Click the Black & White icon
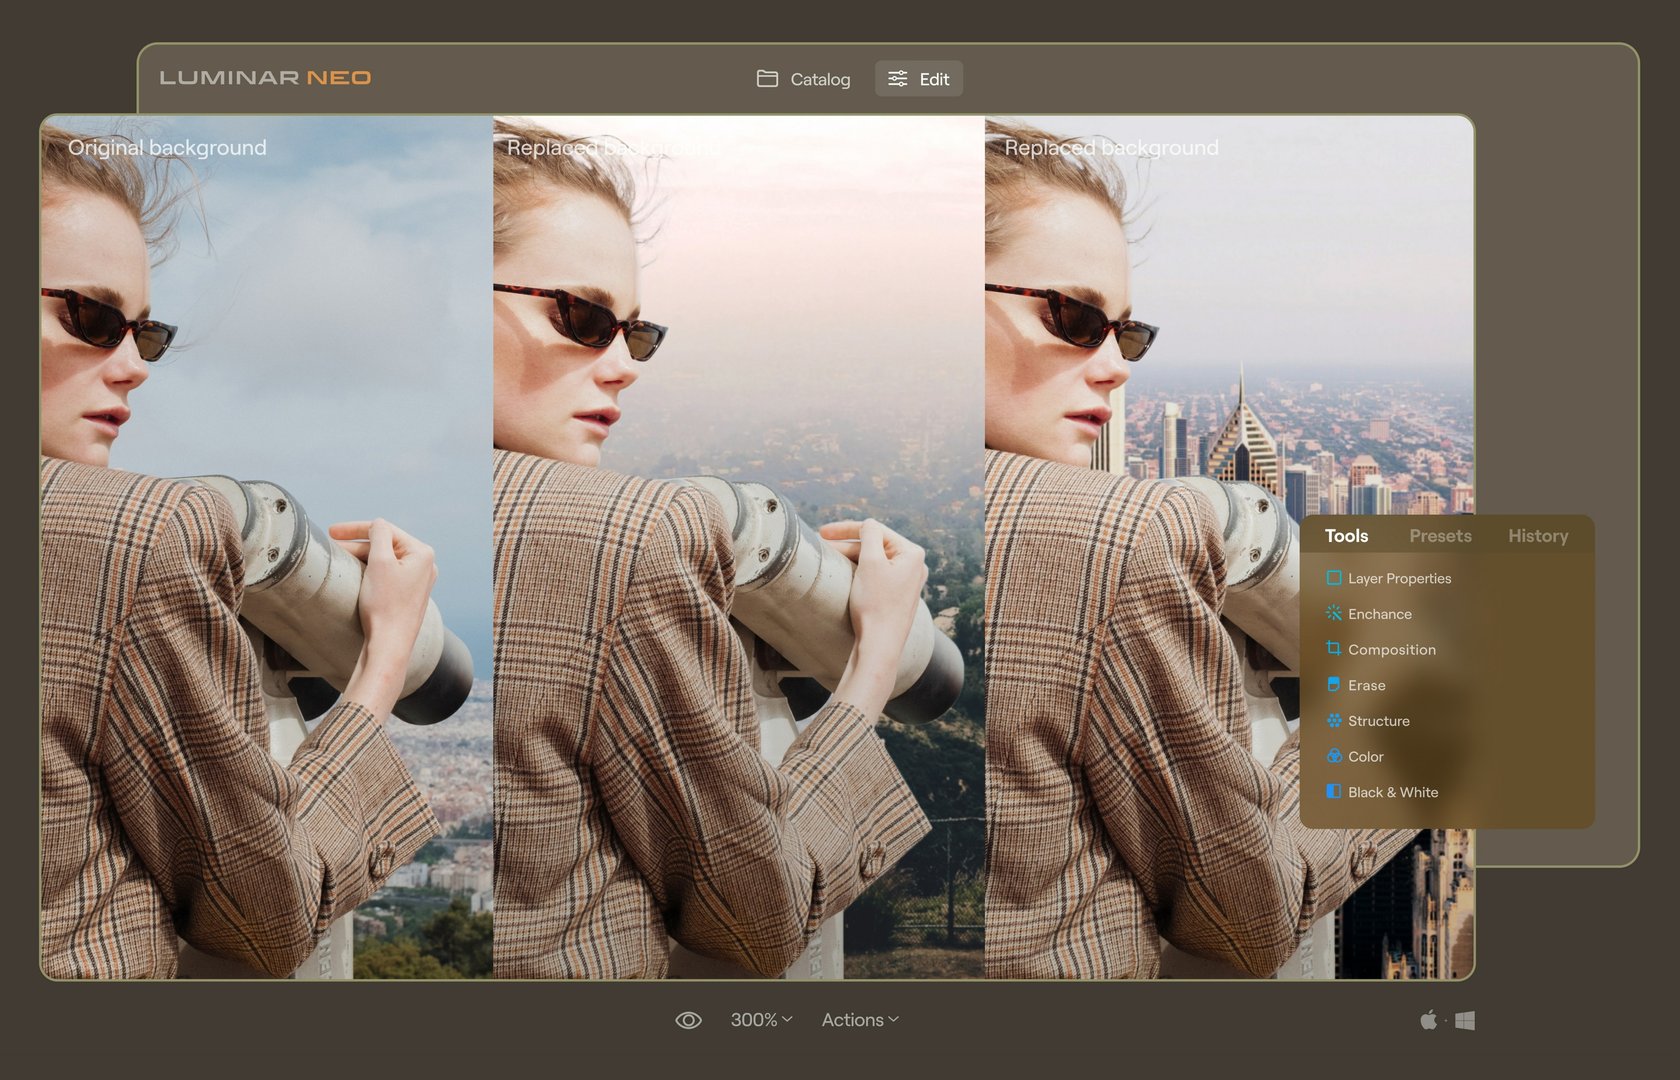Image resolution: width=1680 pixels, height=1080 pixels. (x=1333, y=792)
